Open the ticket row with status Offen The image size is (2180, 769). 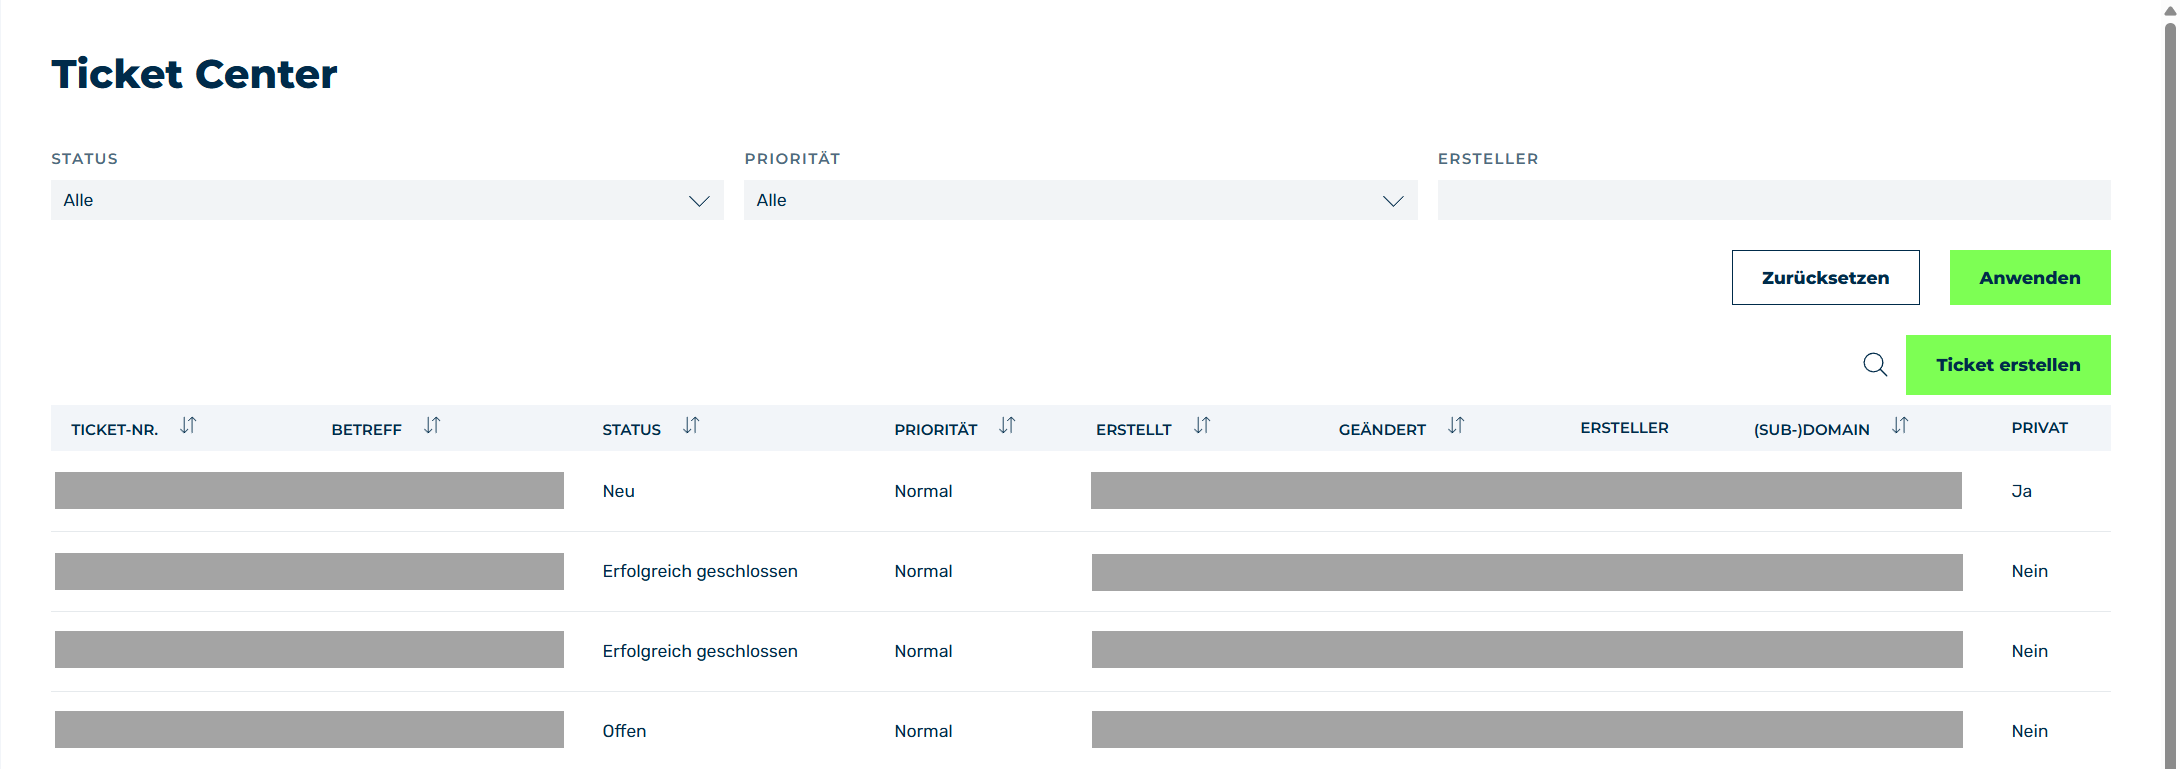coord(1081,731)
